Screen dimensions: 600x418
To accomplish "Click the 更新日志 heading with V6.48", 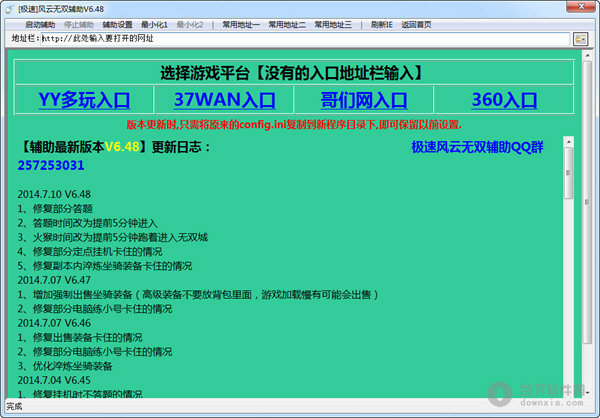I will (x=115, y=147).
